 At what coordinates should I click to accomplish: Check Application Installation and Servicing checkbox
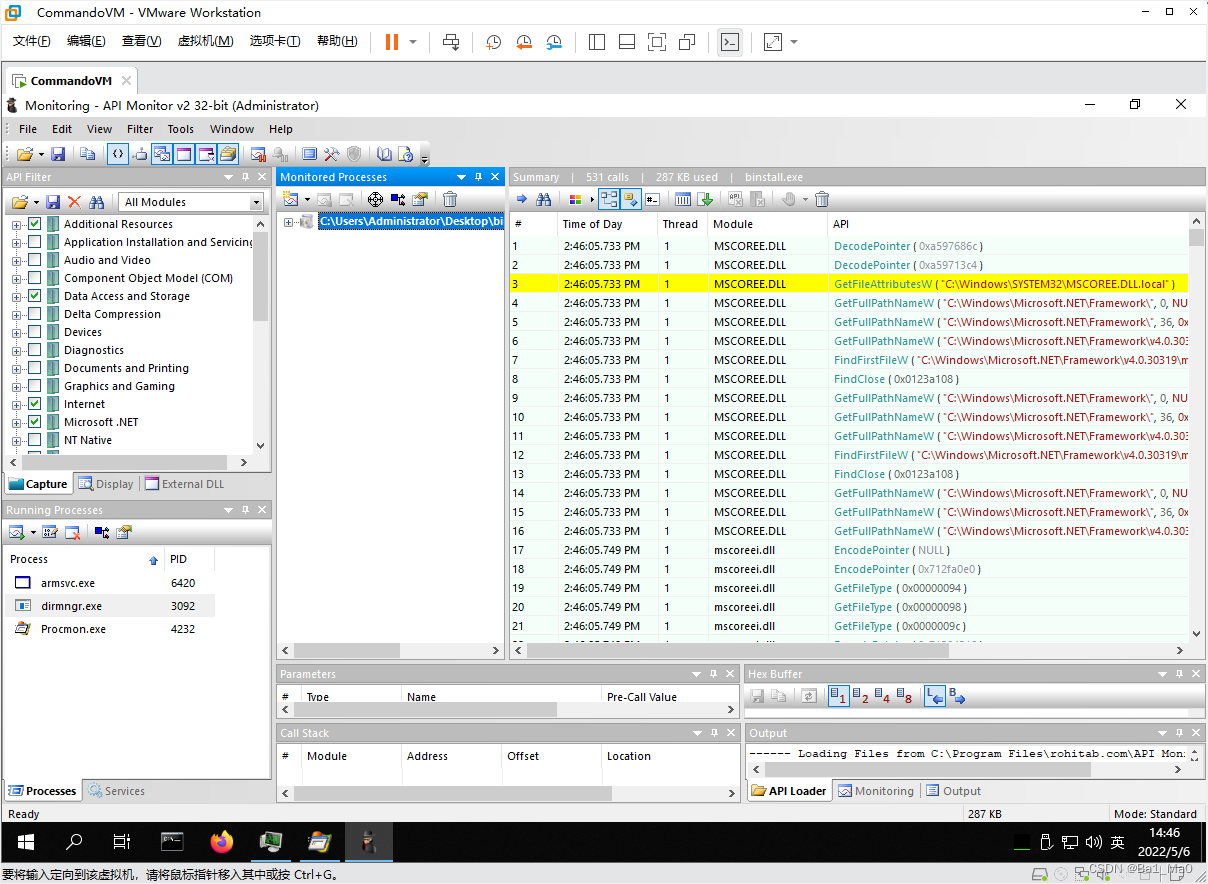(35, 242)
